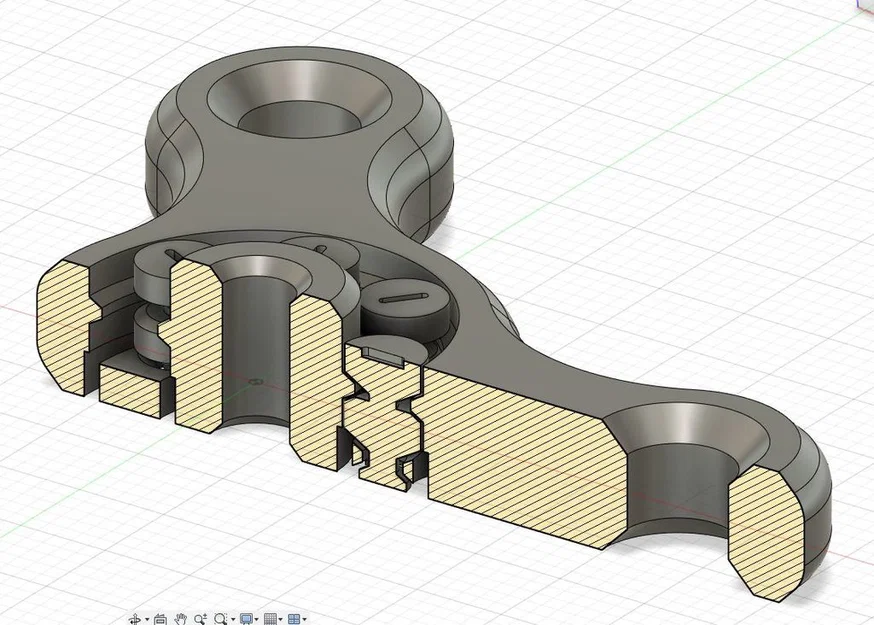Image resolution: width=874 pixels, height=625 pixels.
Task: Click the Fit tool to frame the model
Action: (218, 618)
